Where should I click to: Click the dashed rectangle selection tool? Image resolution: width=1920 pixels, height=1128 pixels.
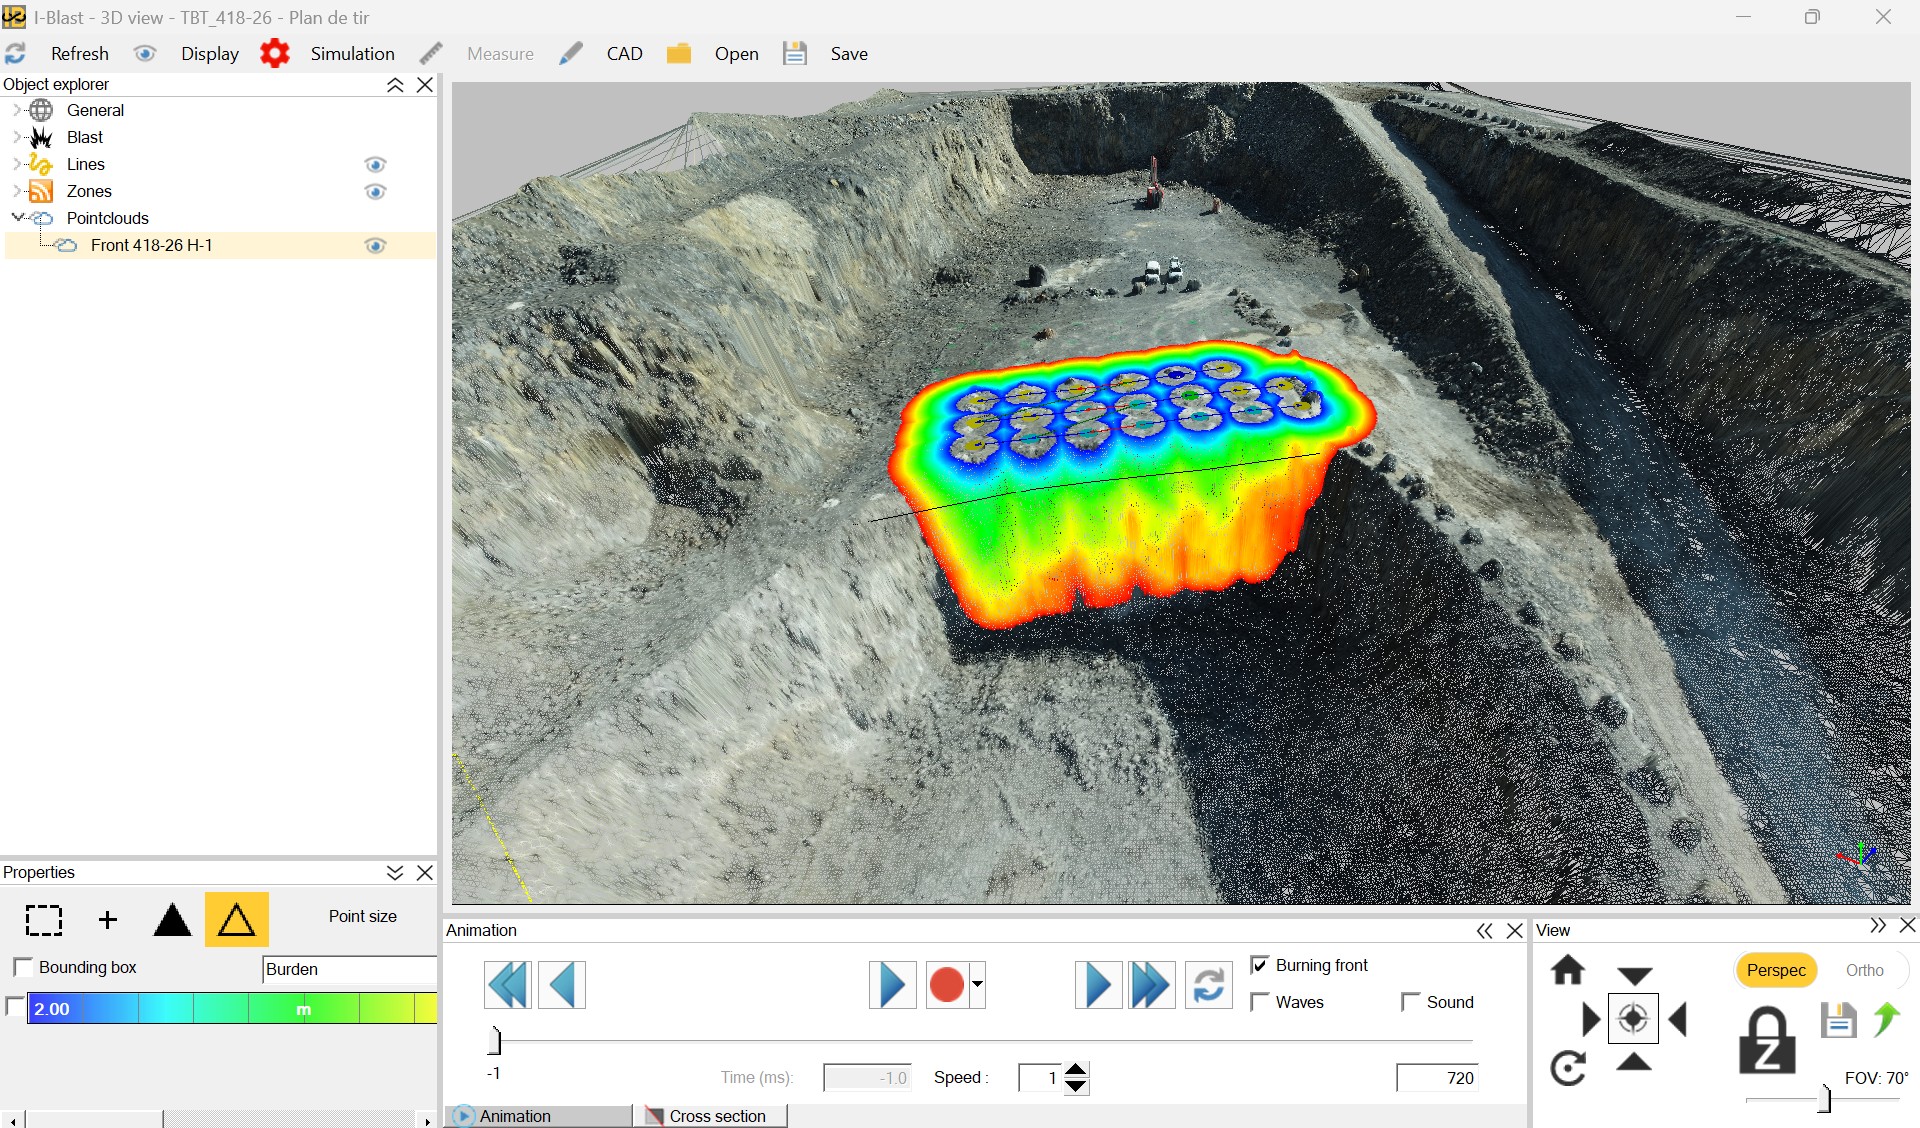click(44, 919)
